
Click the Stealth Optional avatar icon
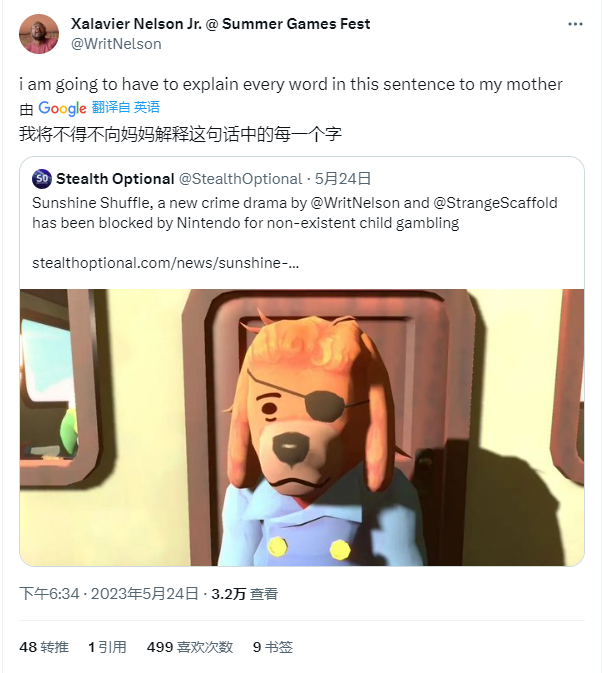click(x=42, y=179)
